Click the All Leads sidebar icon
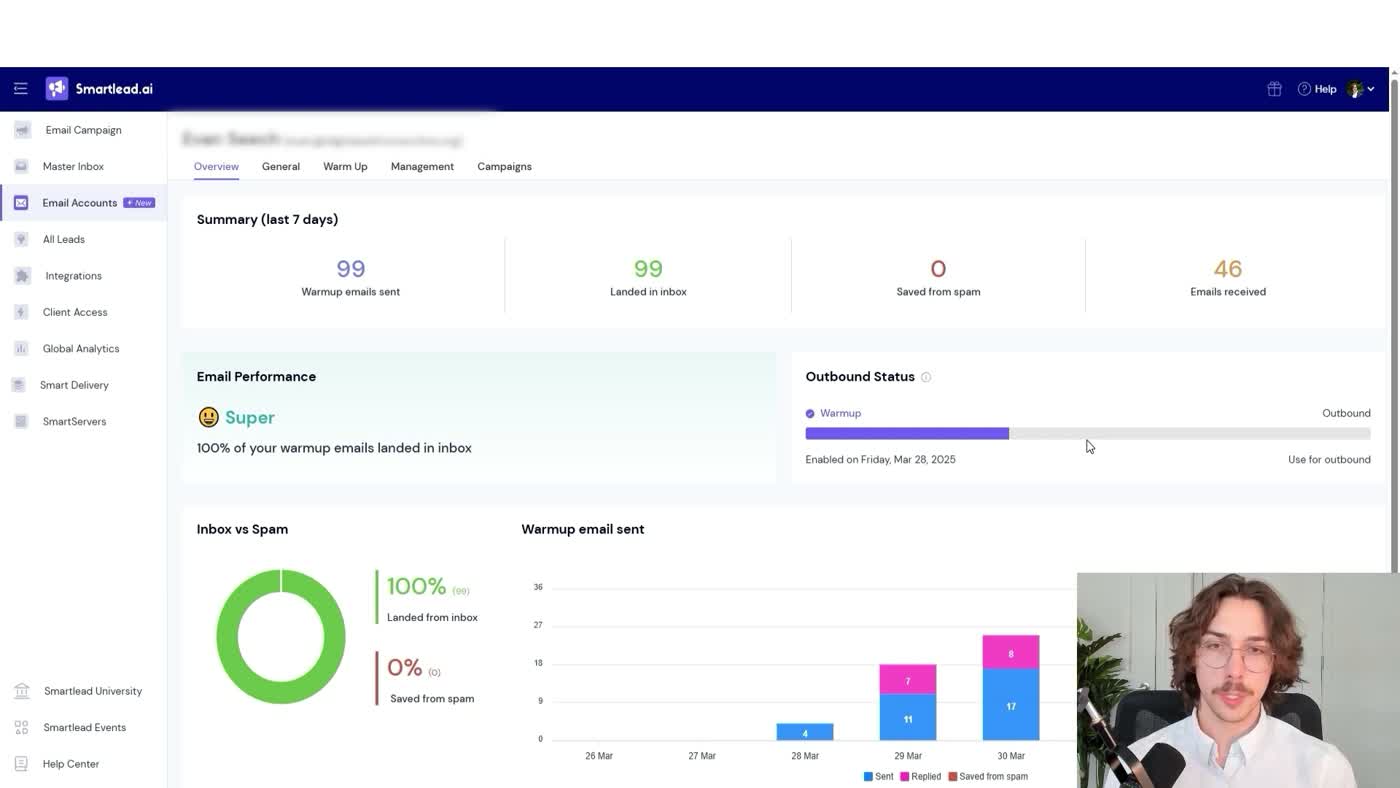The height and width of the screenshot is (788, 1400). (21, 239)
